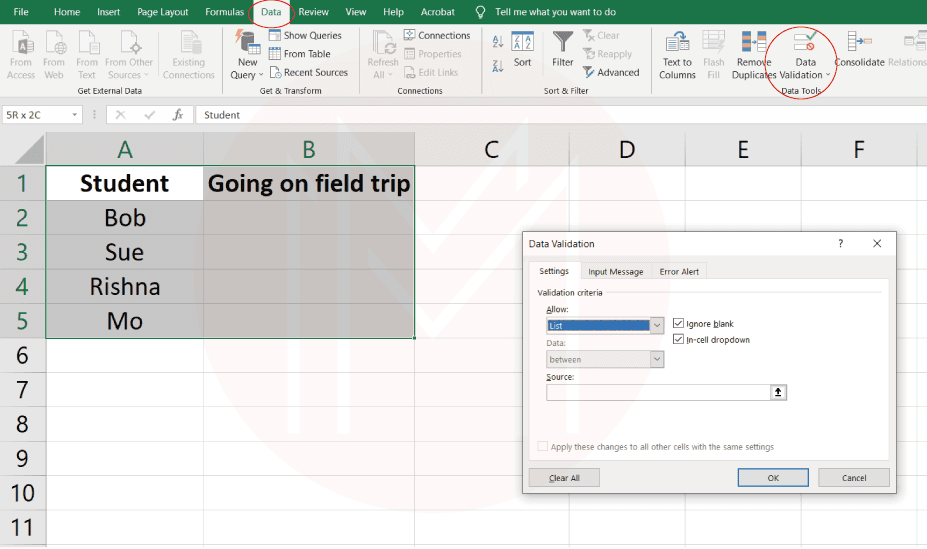This screenshot has width=927, height=549.
Task: Switch to the Input Message tab
Action: point(615,271)
